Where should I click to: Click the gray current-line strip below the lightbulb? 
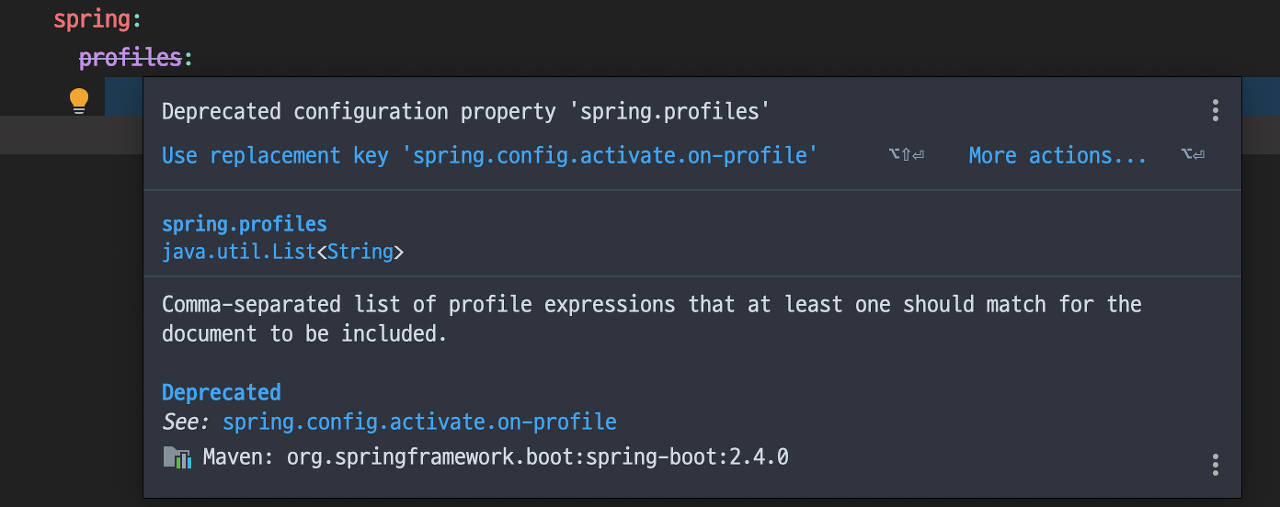click(x=71, y=134)
